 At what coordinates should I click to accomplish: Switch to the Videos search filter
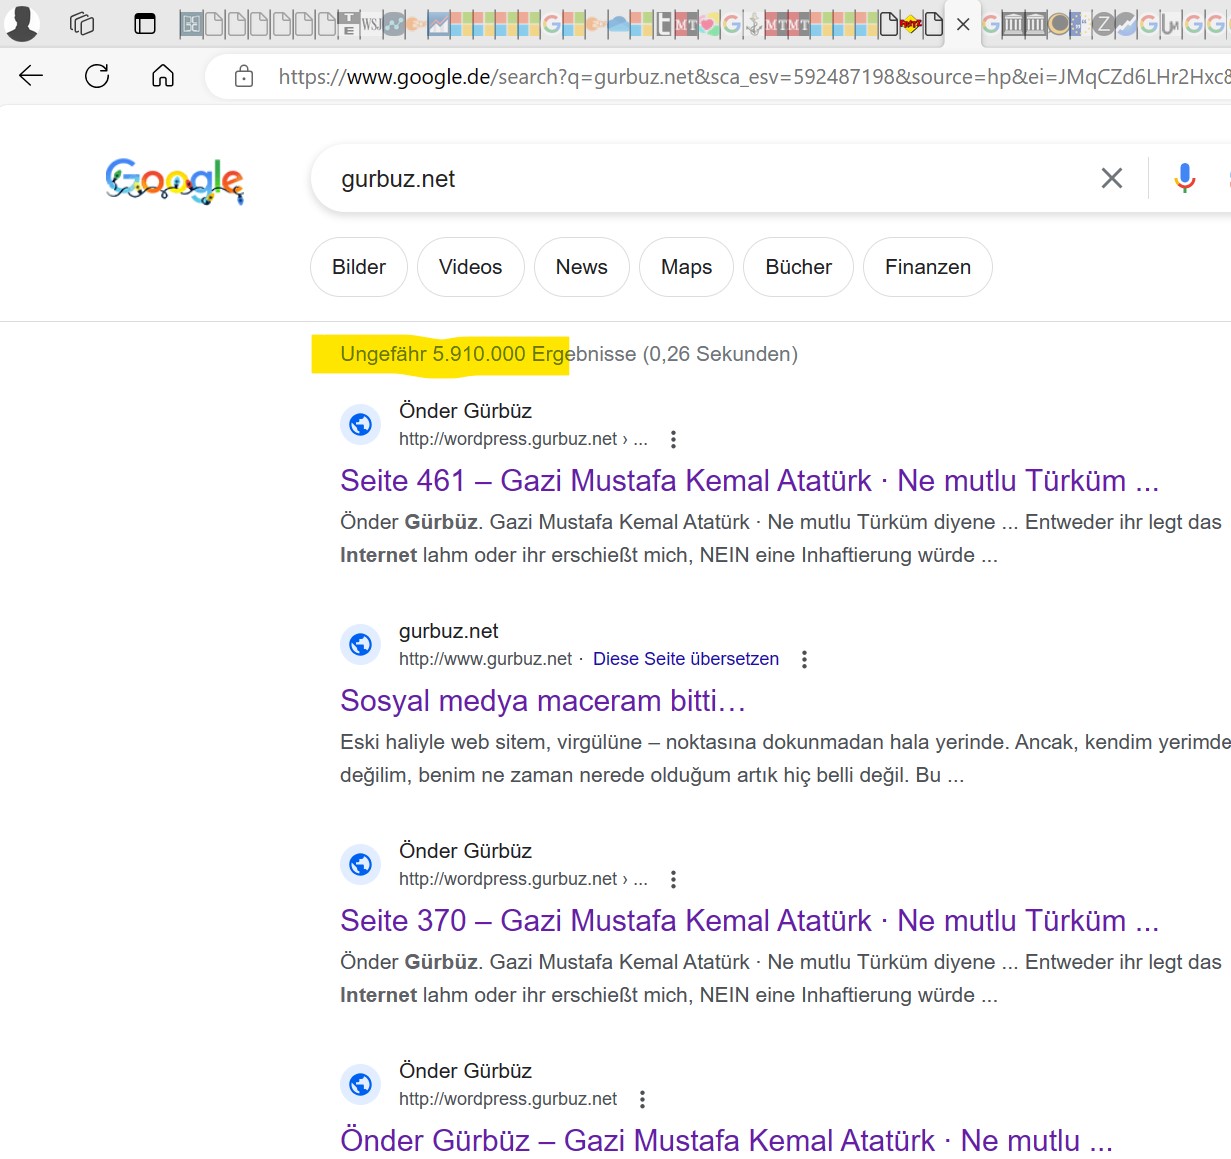click(471, 267)
